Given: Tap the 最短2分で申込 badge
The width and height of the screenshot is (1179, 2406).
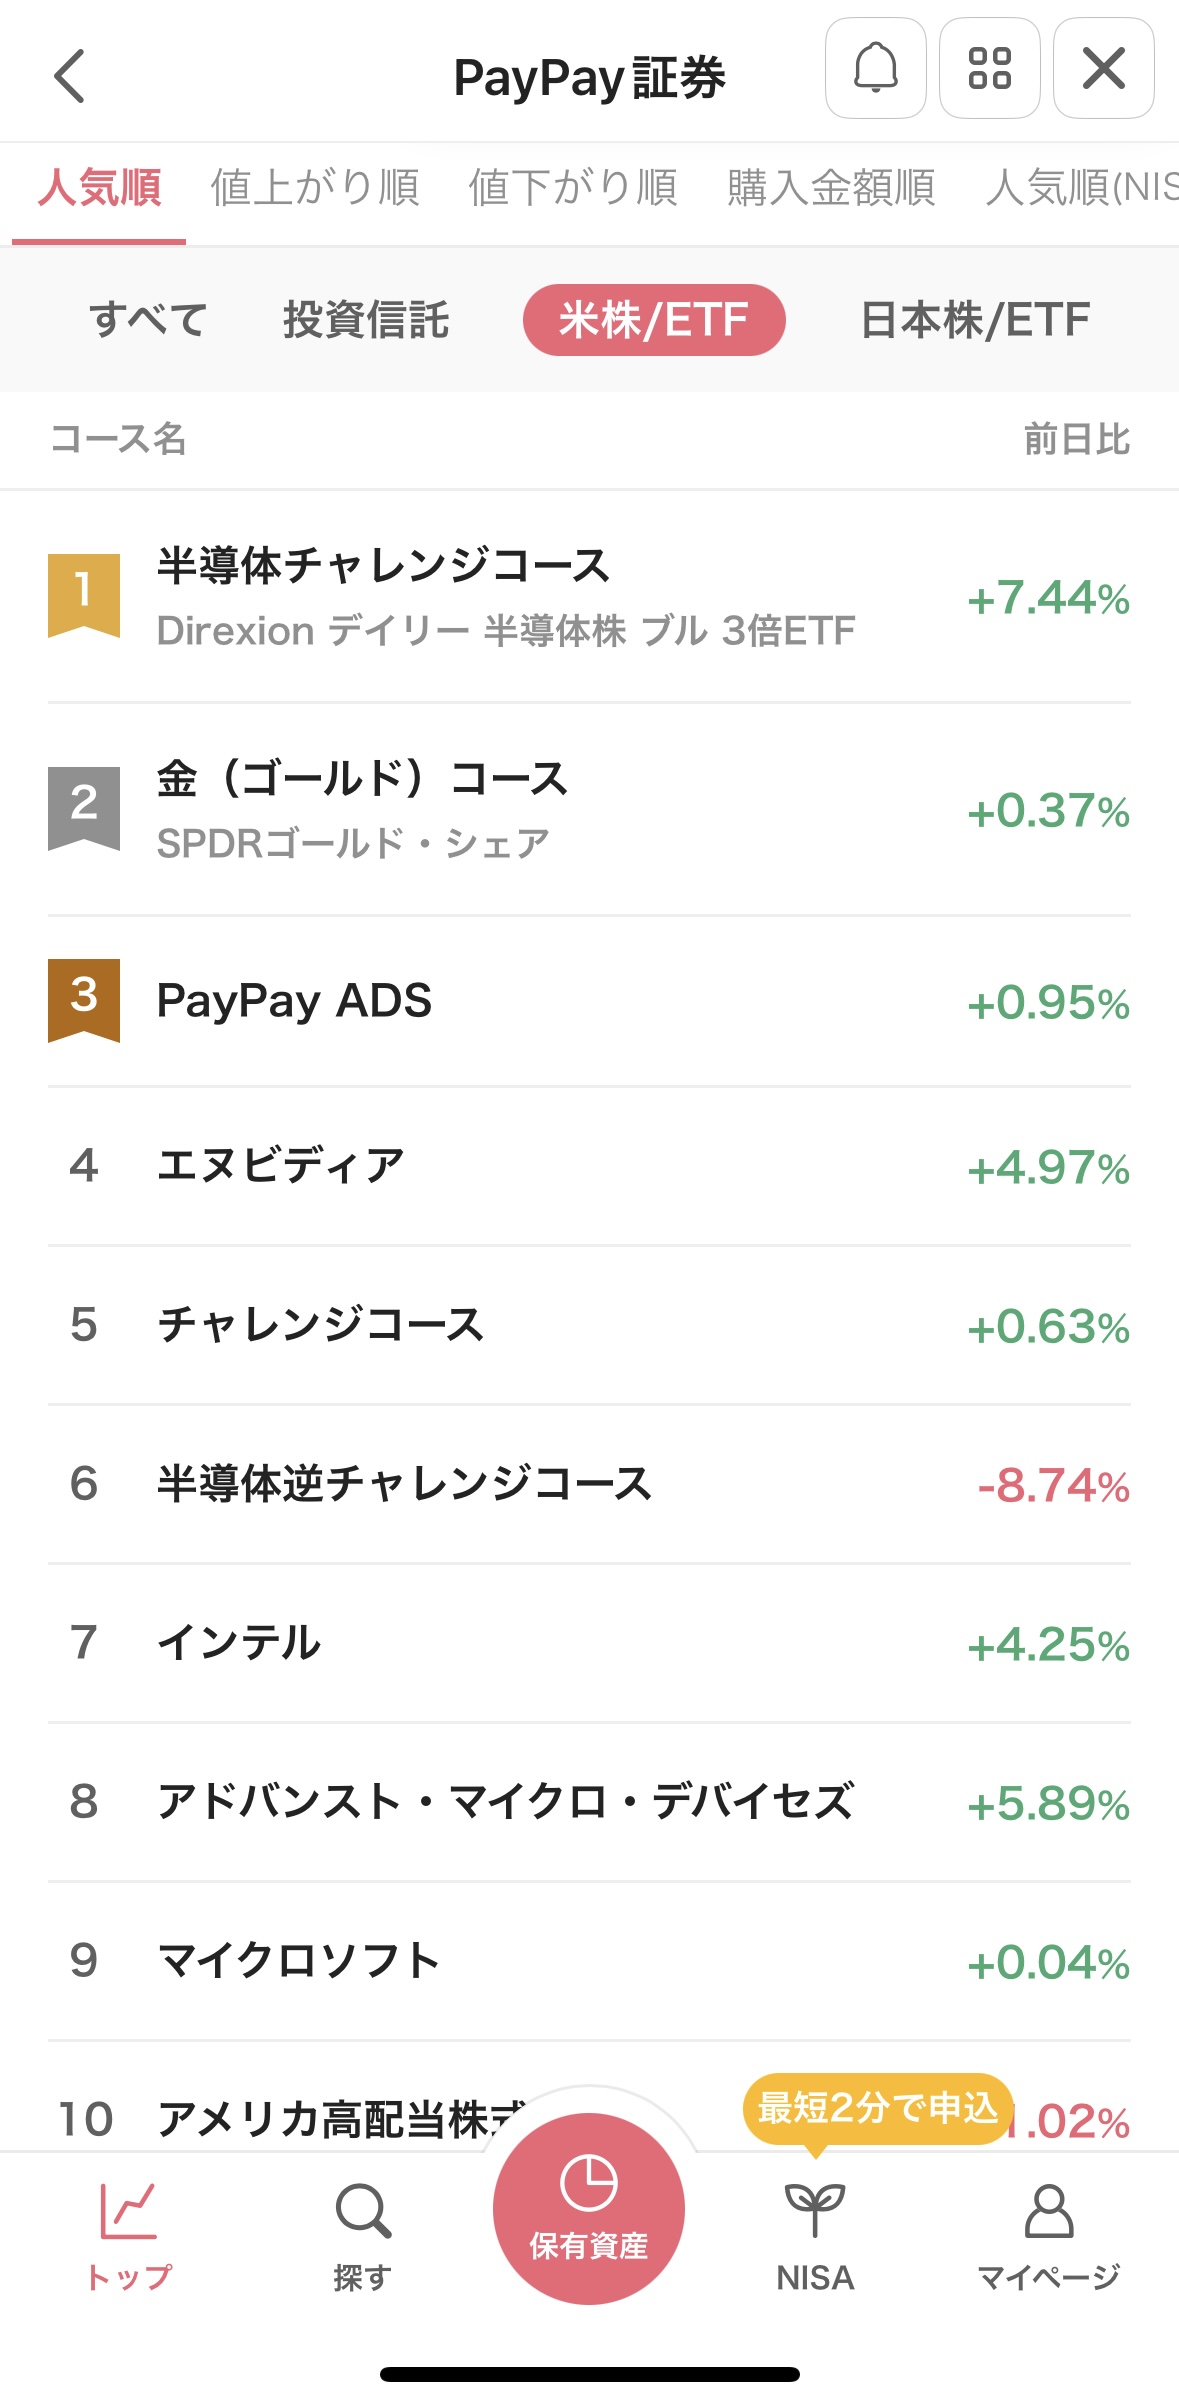Looking at the screenshot, I should (x=878, y=2108).
